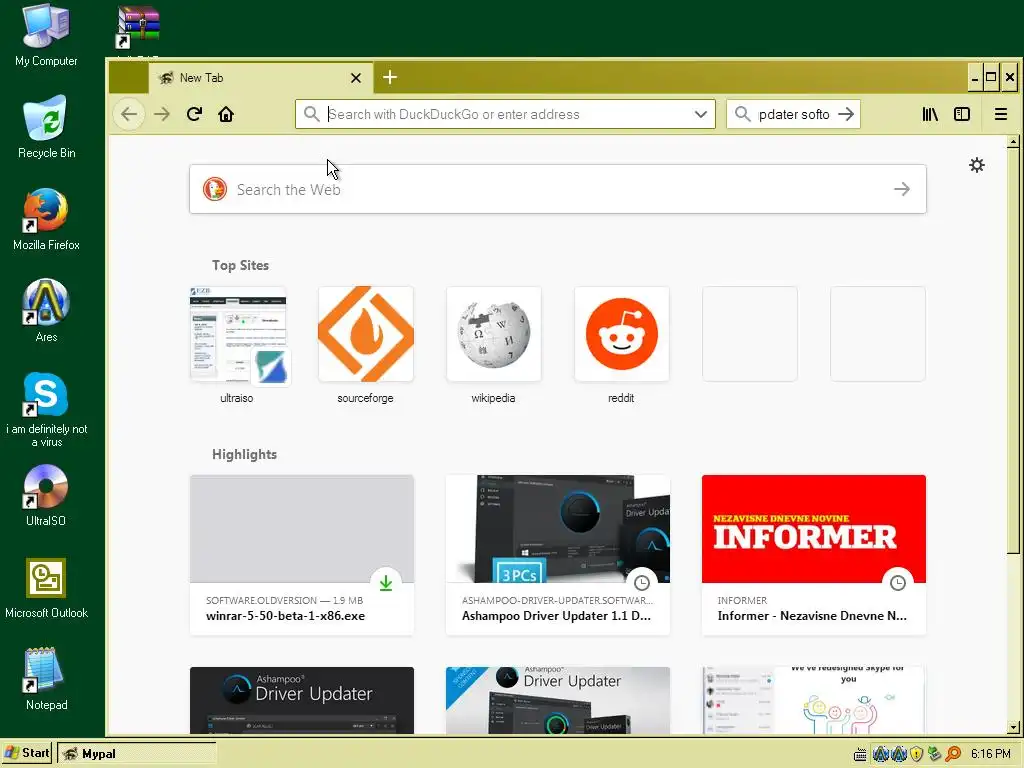
Task: Open Ashampoo Driver Updater 1.1 highlight
Action: coord(558,555)
